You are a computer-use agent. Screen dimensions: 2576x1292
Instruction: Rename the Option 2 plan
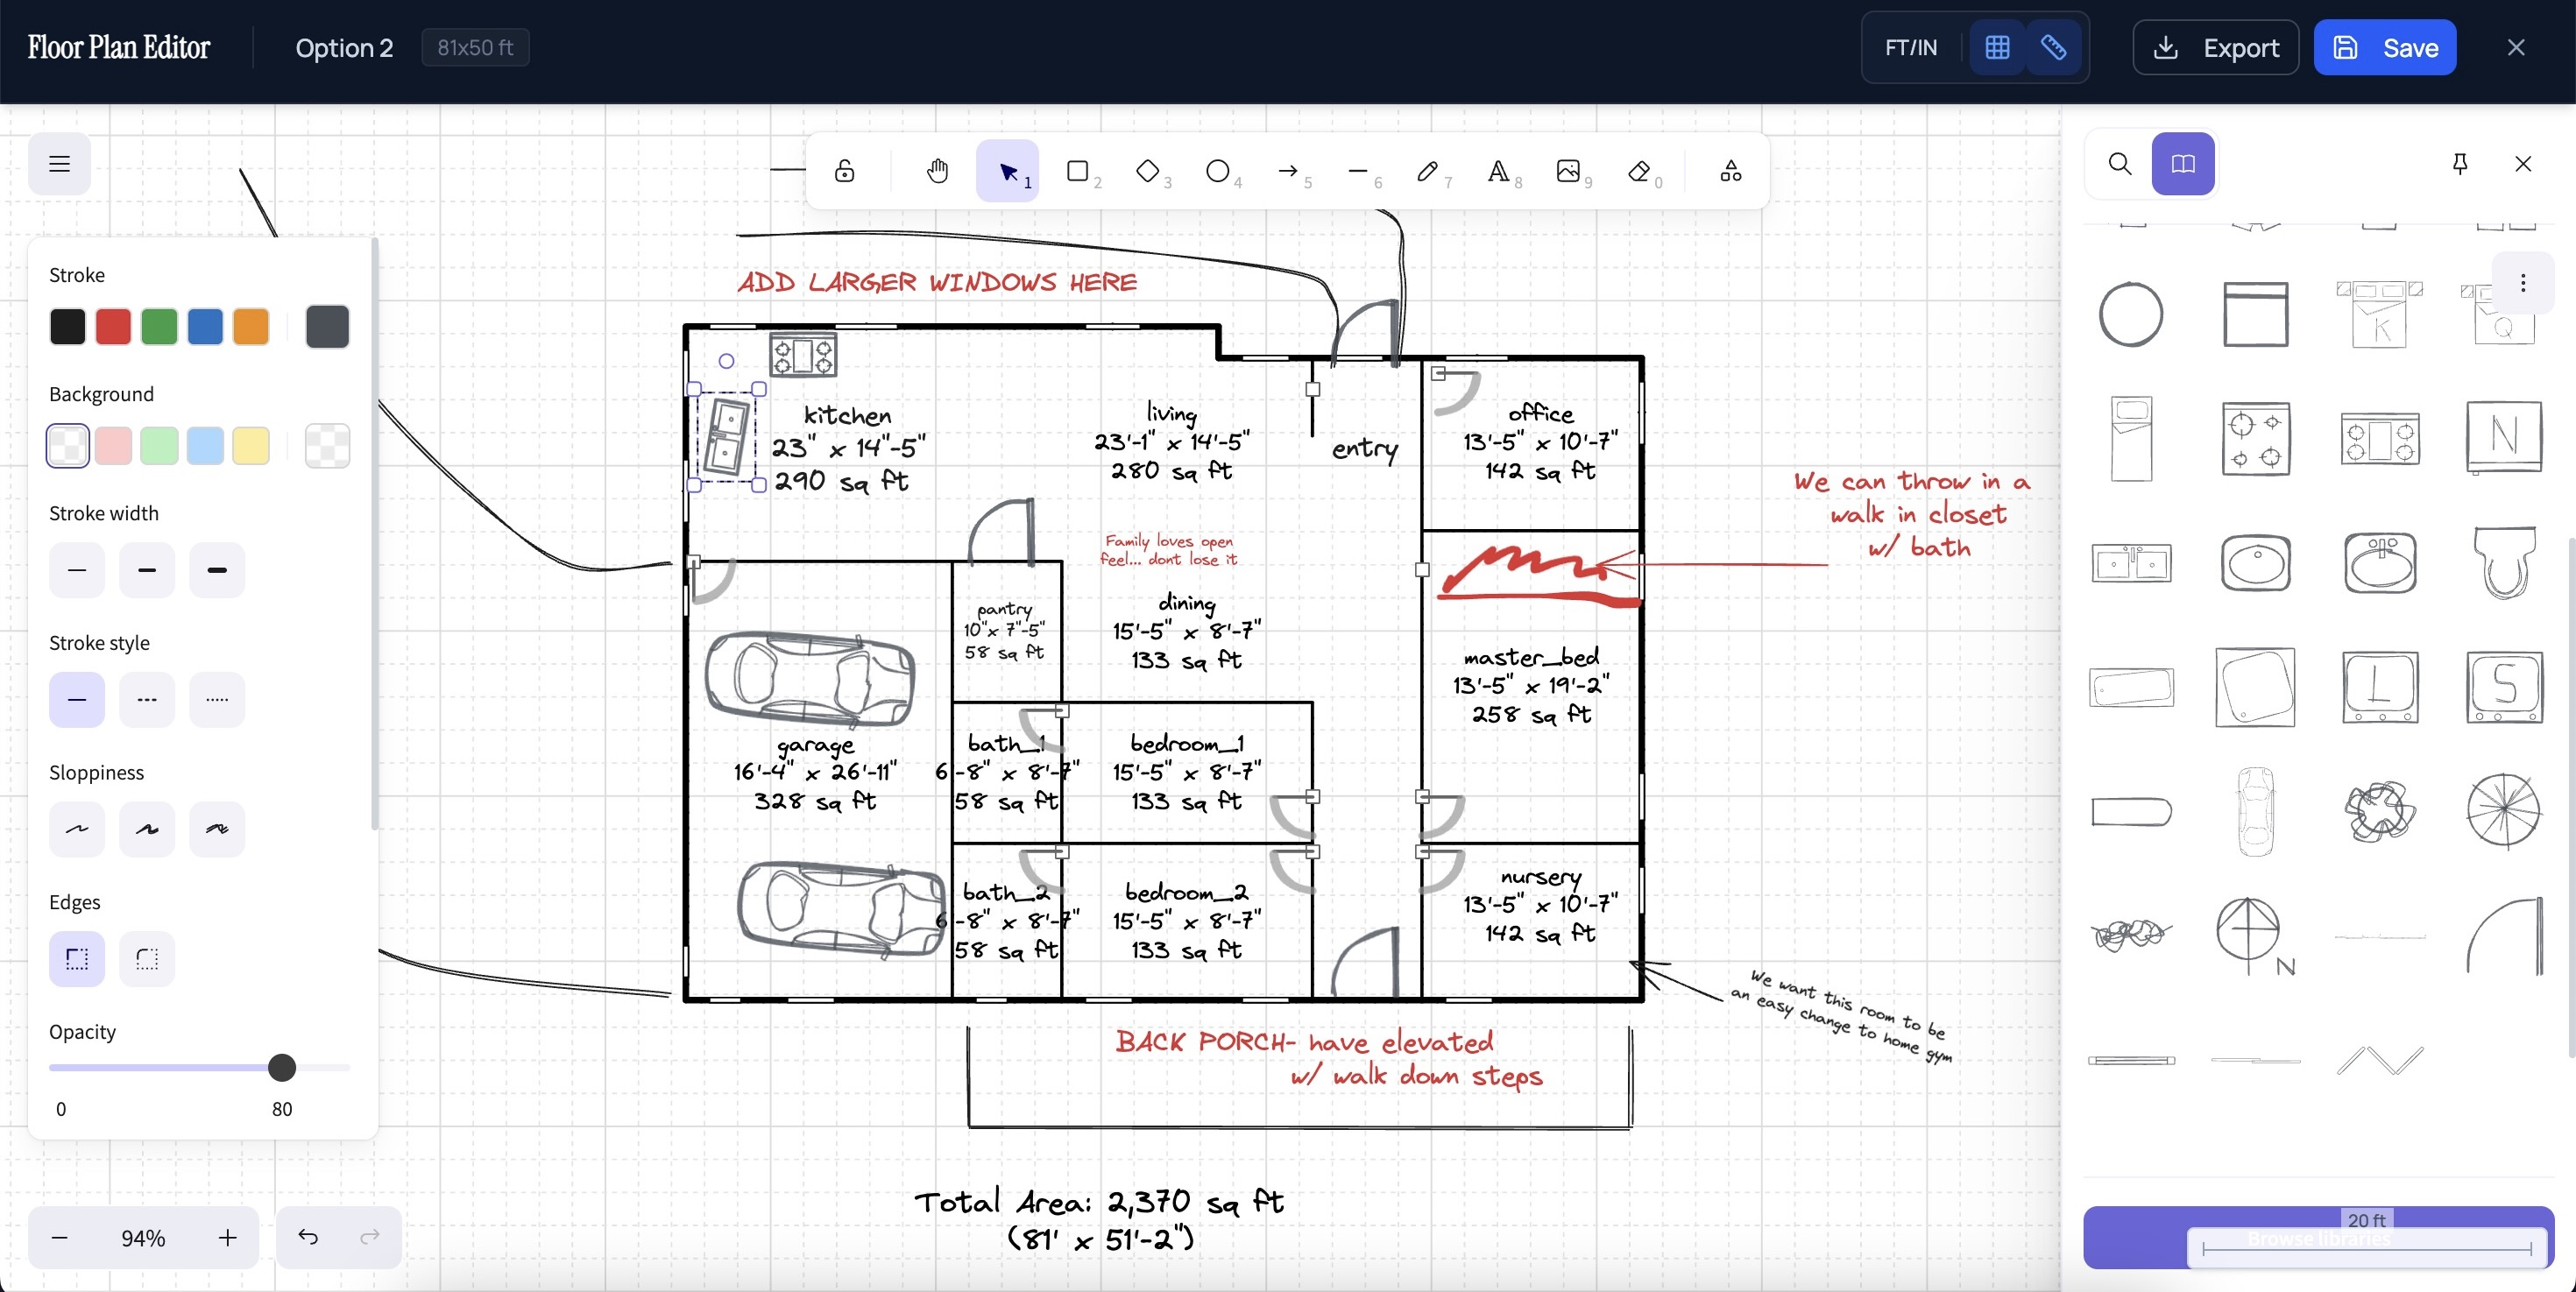coord(344,47)
